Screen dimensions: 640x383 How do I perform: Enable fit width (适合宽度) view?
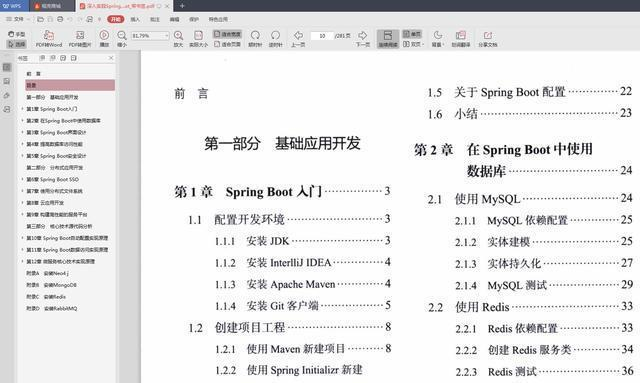pos(227,34)
